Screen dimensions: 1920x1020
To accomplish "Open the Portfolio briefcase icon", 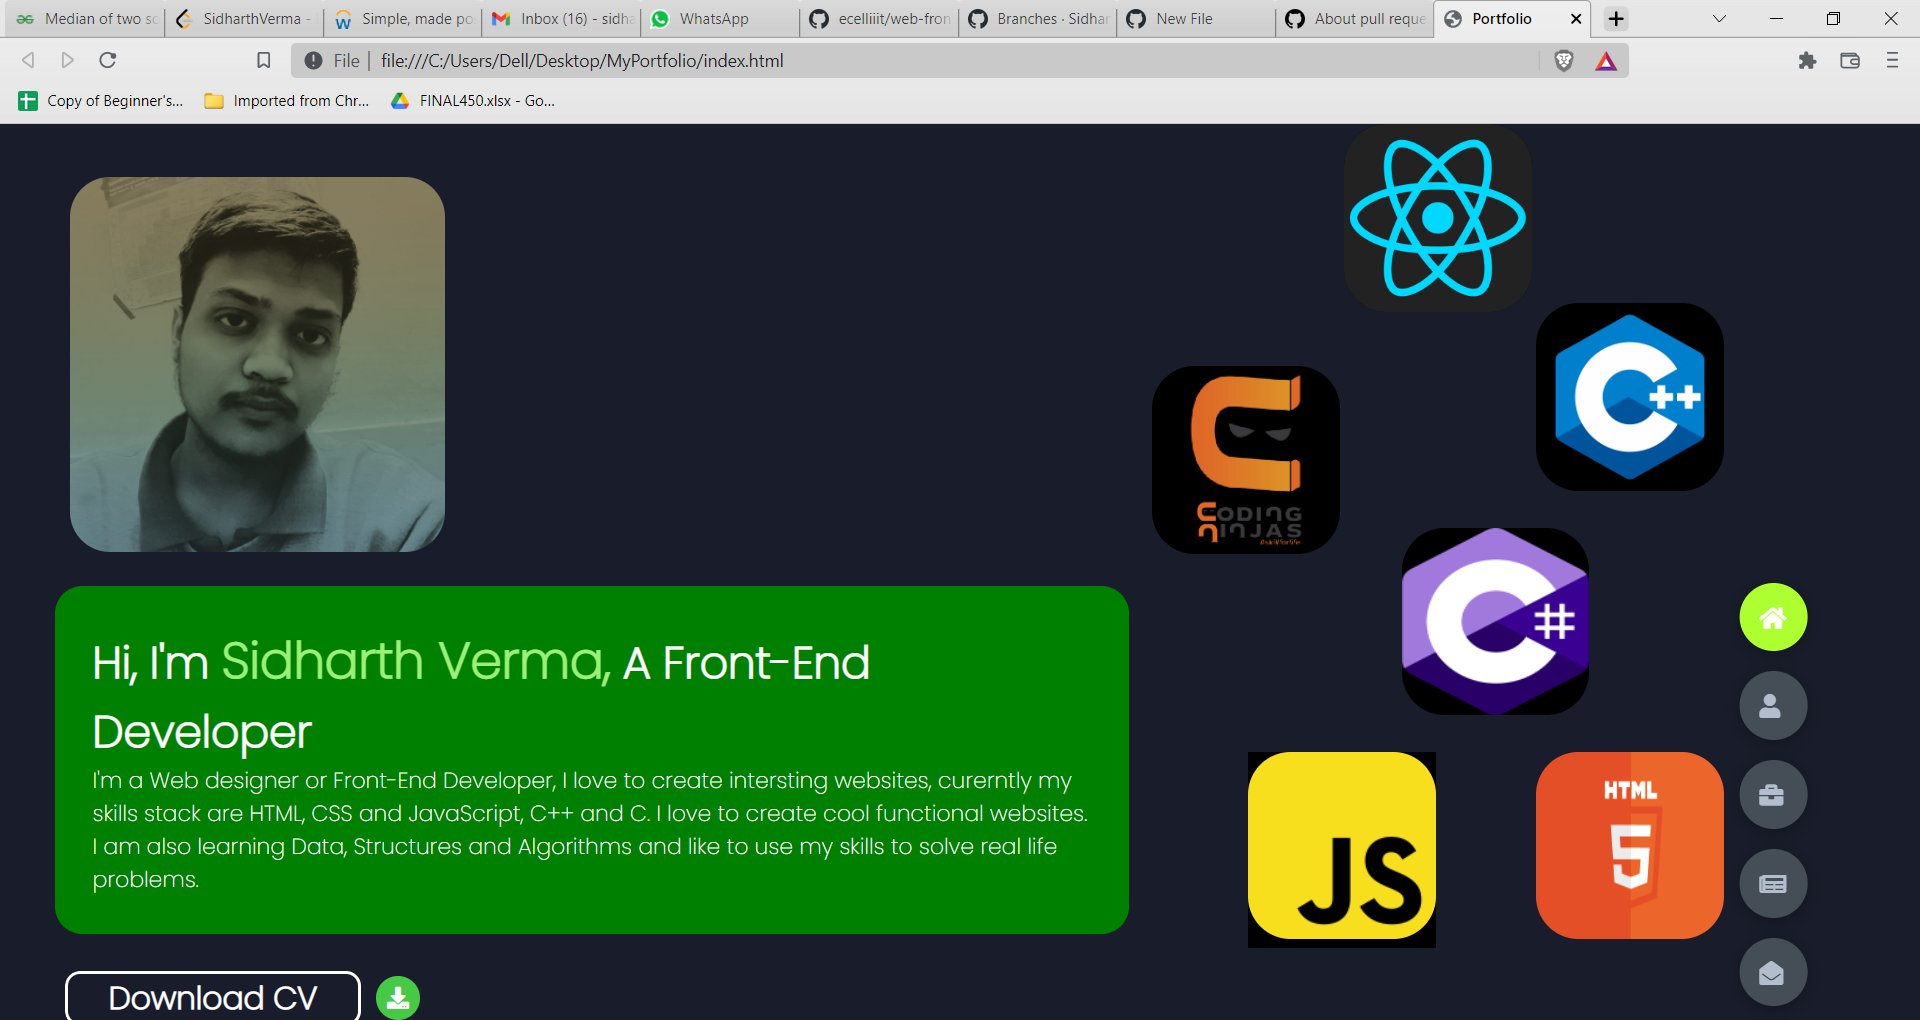I will 1773,795.
